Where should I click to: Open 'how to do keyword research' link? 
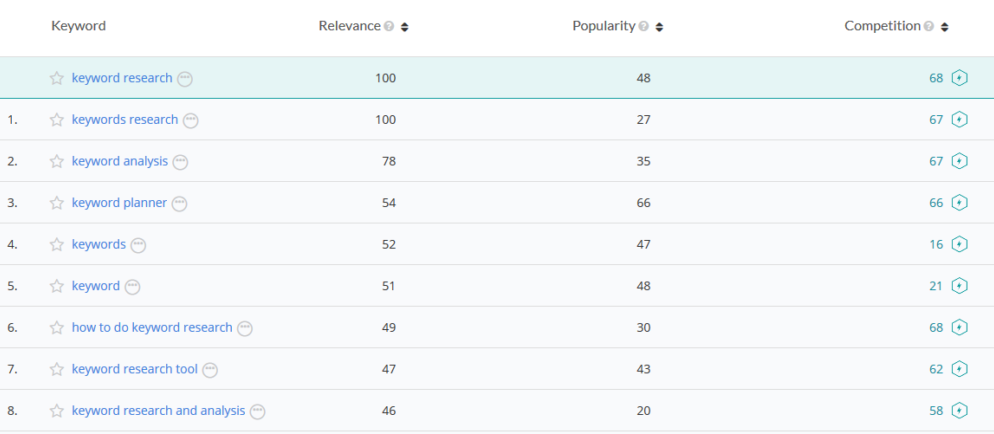(x=152, y=328)
